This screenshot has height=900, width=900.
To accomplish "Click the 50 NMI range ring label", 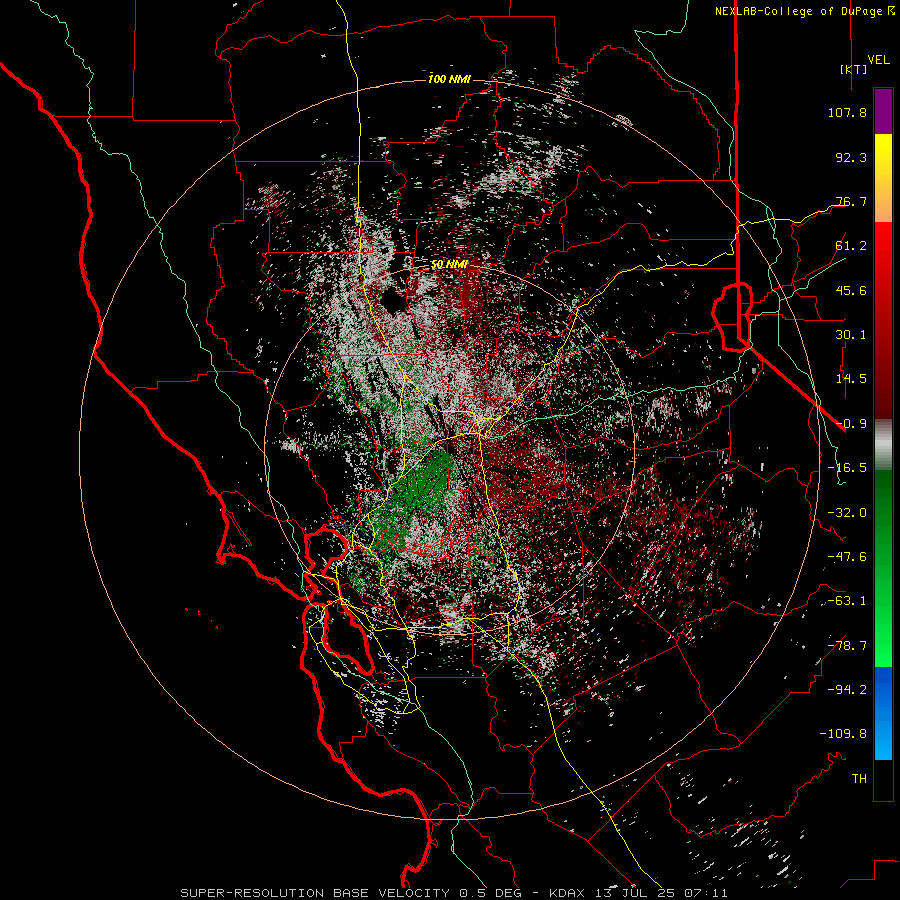I will 449,265.
